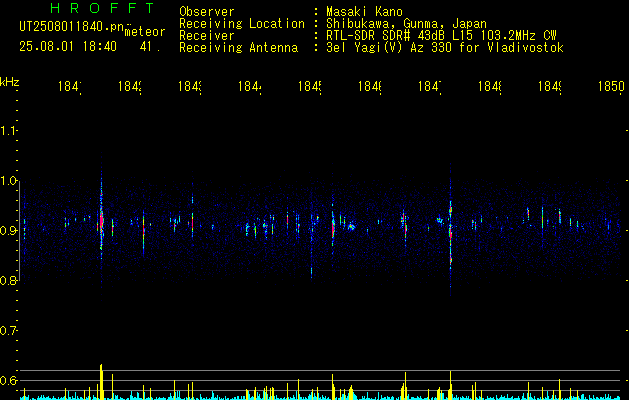Image resolution: width=629 pixels, height=400 pixels.
Task: Click the date stamp 25.08.01 18:40
Action: pos(68,47)
